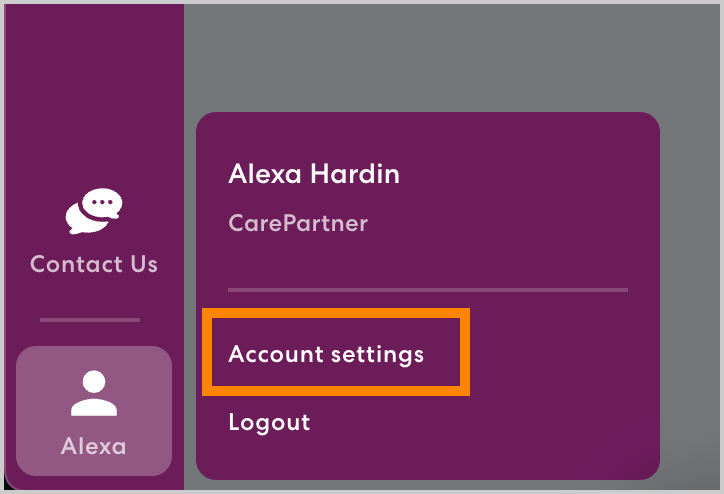
Task: Click the empty purple sidebar area above Contact Us
Action: point(93,90)
